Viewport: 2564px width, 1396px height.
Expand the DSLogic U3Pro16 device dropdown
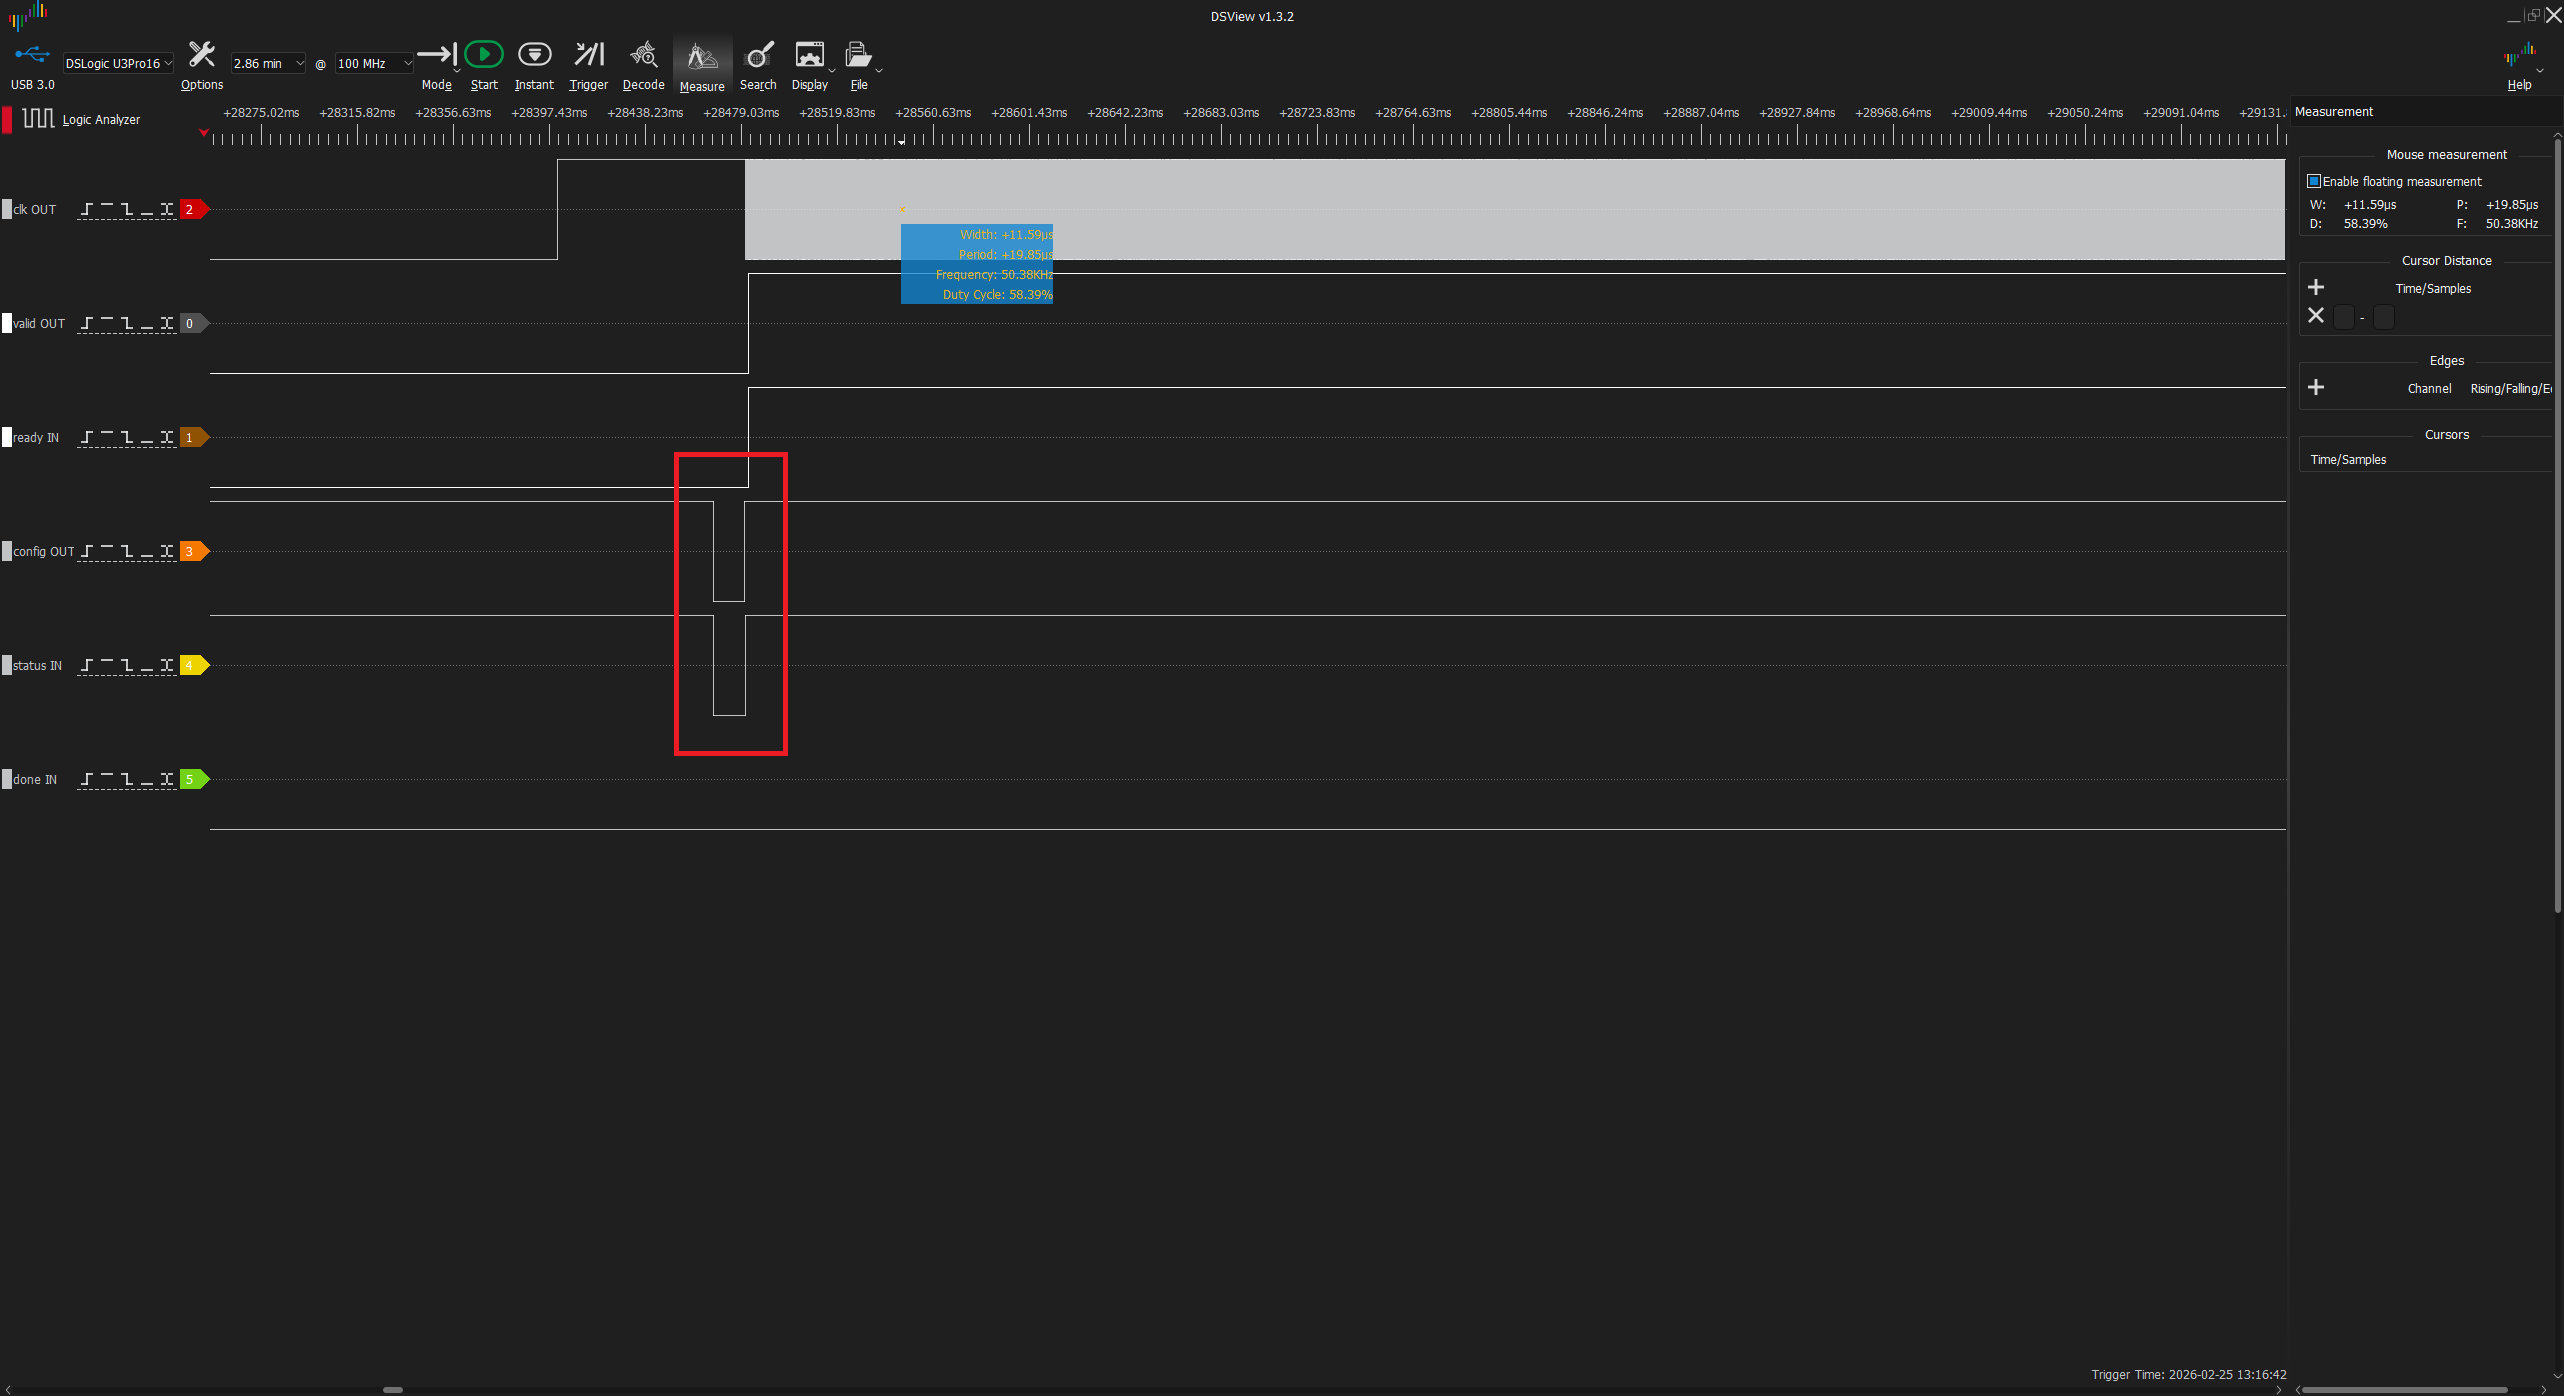(119, 63)
